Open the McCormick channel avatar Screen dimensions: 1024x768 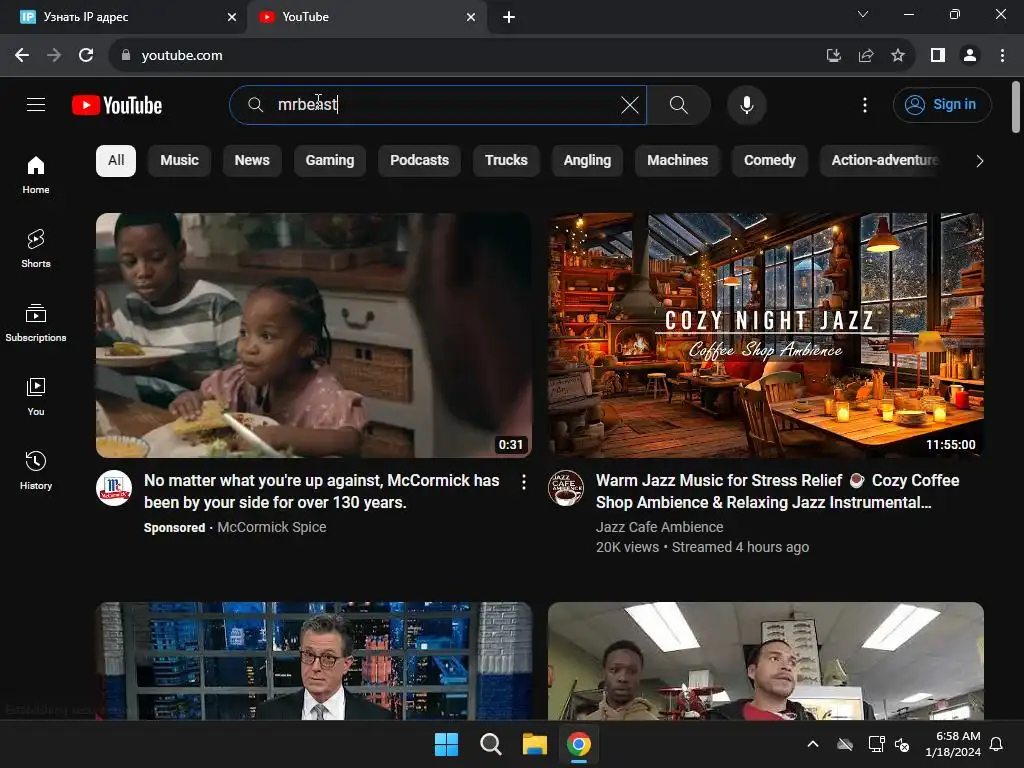[114, 488]
